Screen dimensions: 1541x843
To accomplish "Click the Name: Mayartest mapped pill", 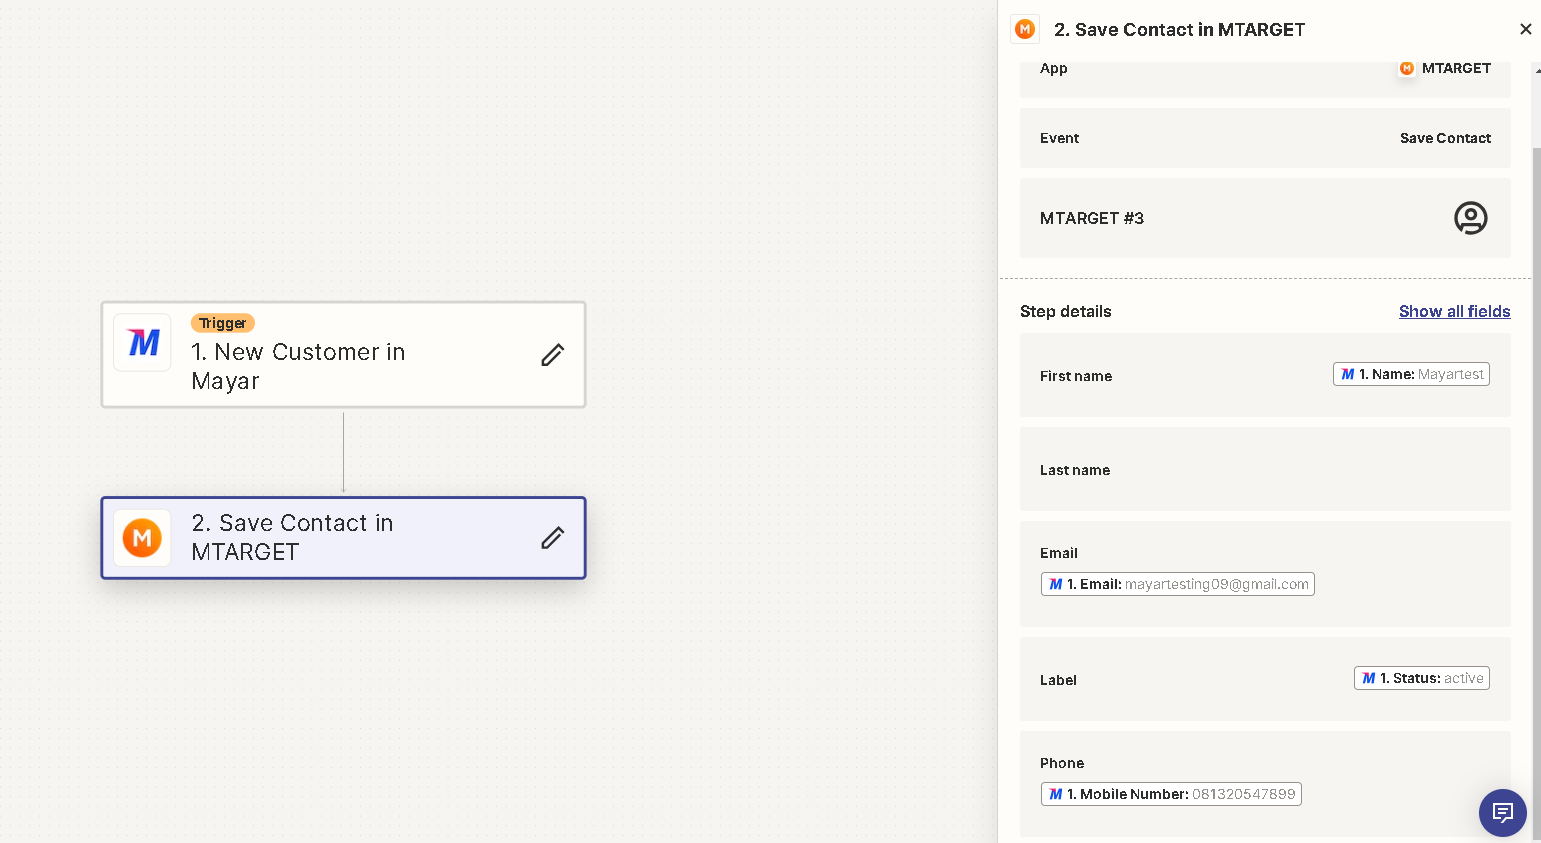I will [x=1411, y=374].
